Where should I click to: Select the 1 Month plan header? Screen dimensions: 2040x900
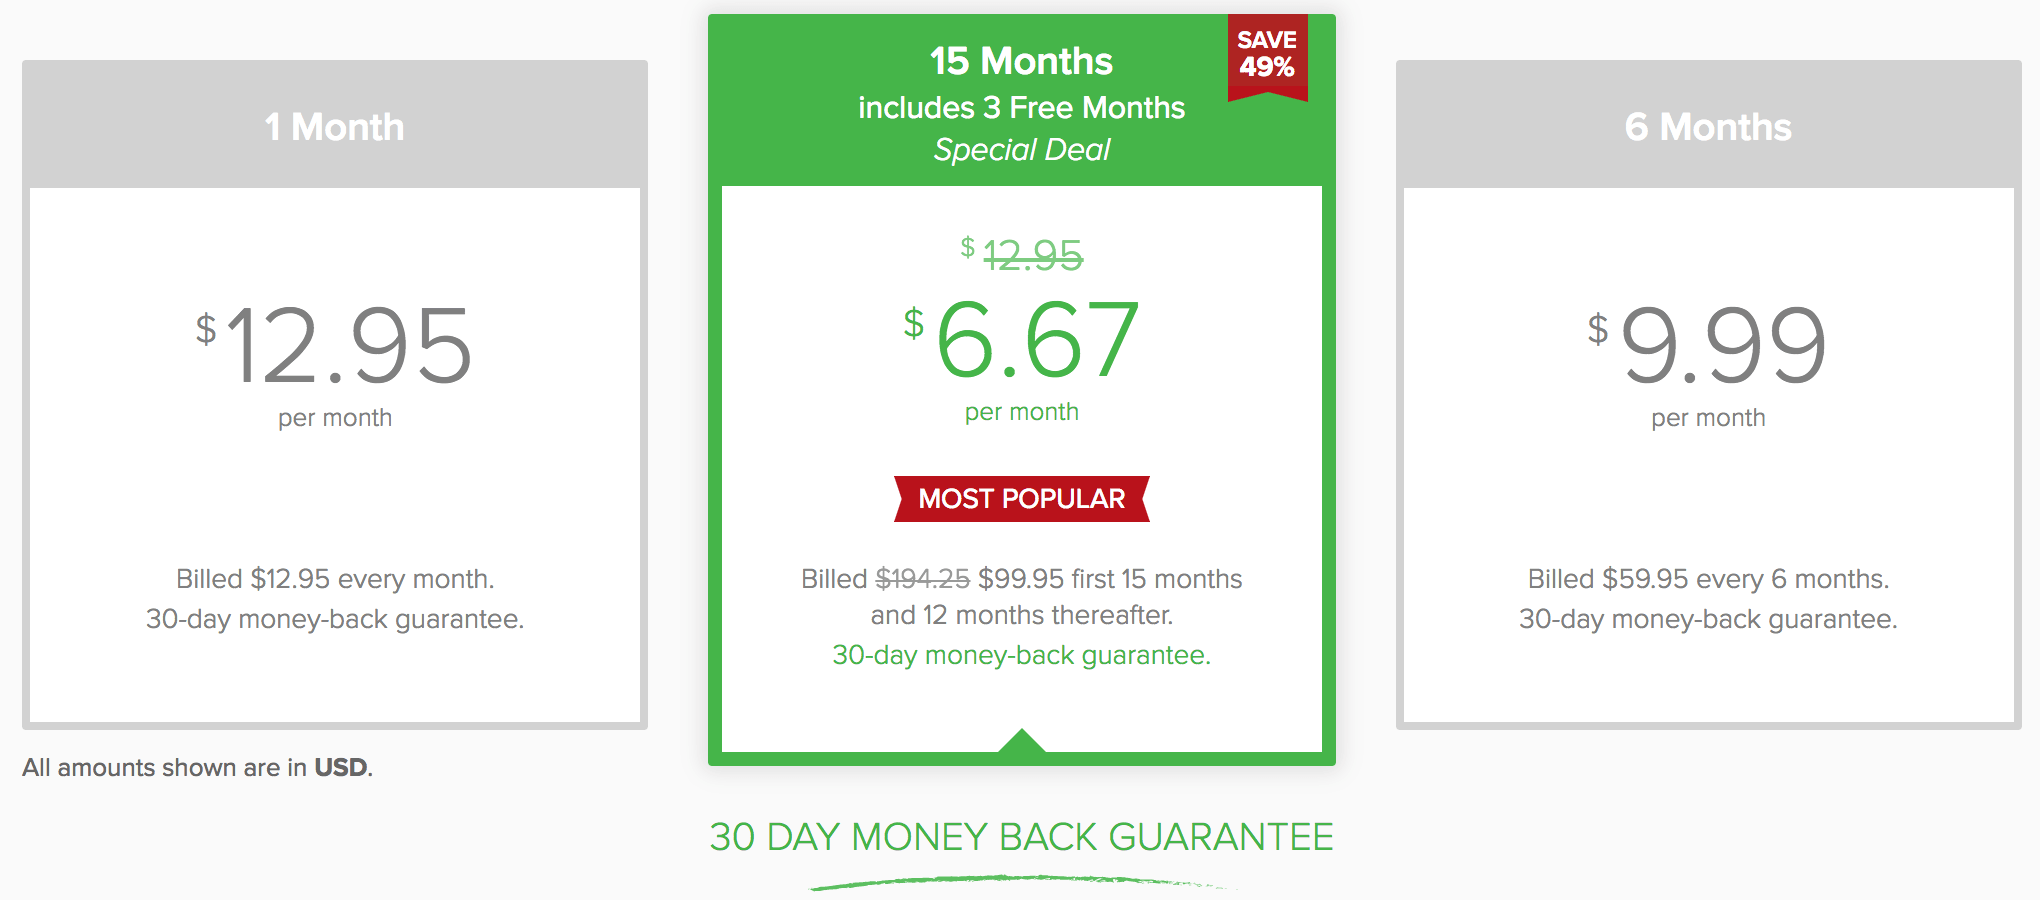(335, 125)
